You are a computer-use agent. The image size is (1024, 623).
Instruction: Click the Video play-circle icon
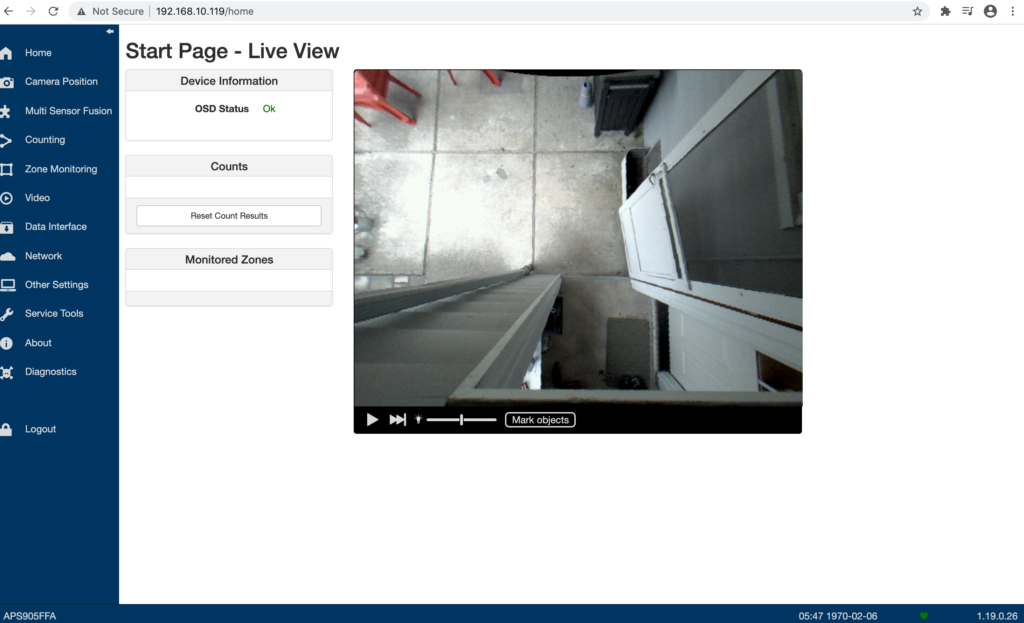coord(7,199)
